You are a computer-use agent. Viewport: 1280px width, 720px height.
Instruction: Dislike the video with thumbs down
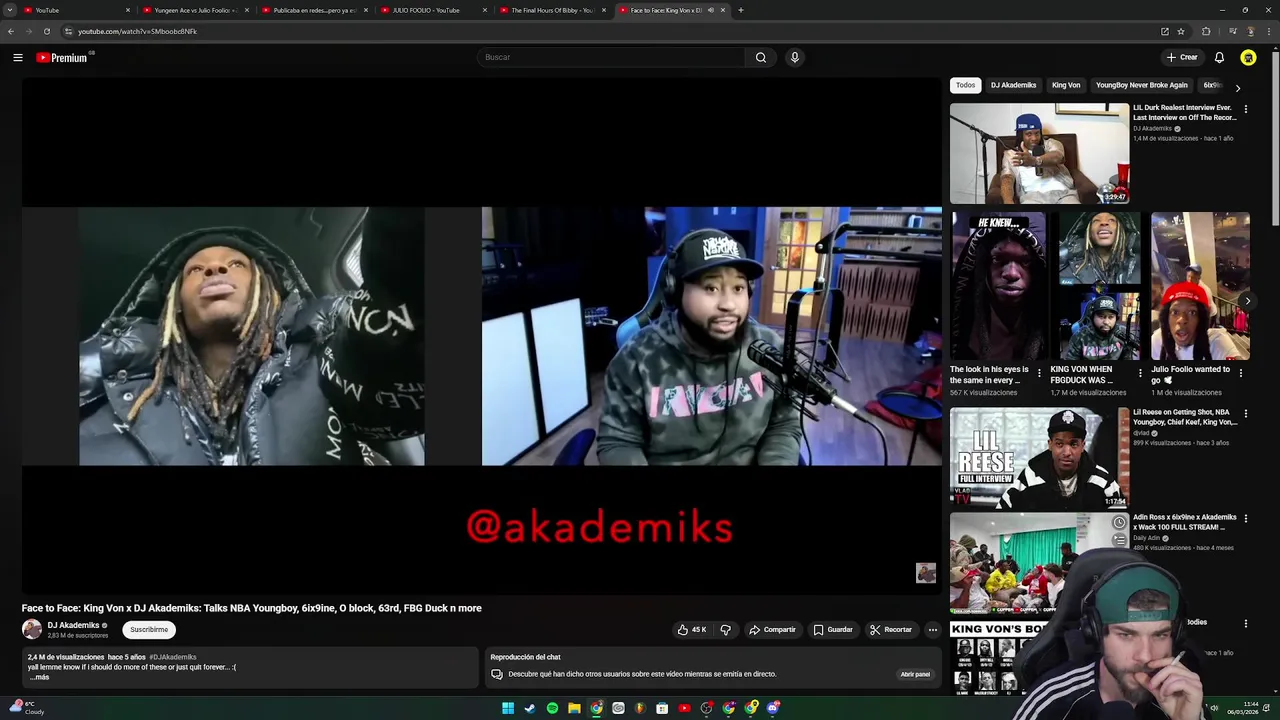[x=726, y=630]
